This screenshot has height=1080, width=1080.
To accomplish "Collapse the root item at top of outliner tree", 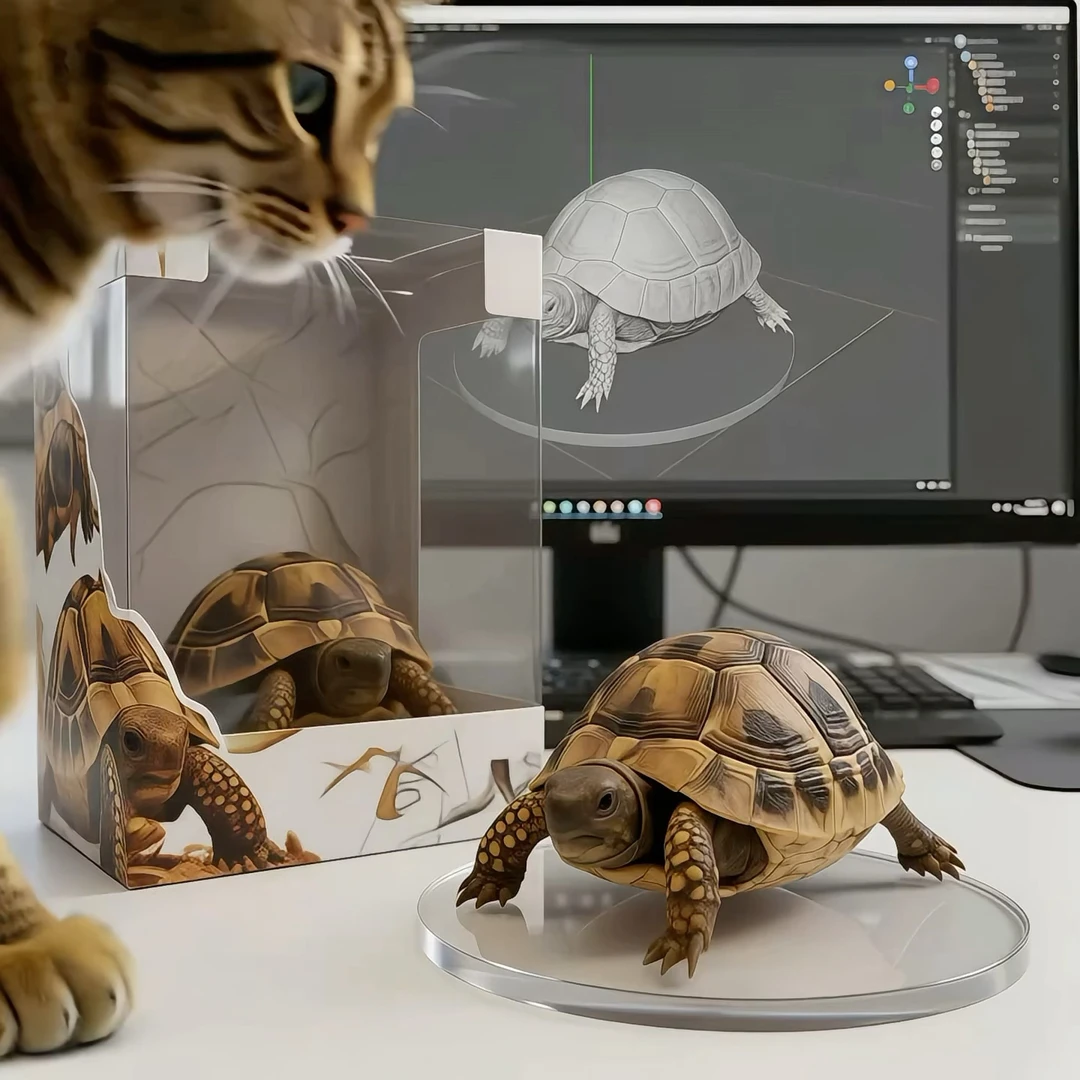I will point(960,41).
